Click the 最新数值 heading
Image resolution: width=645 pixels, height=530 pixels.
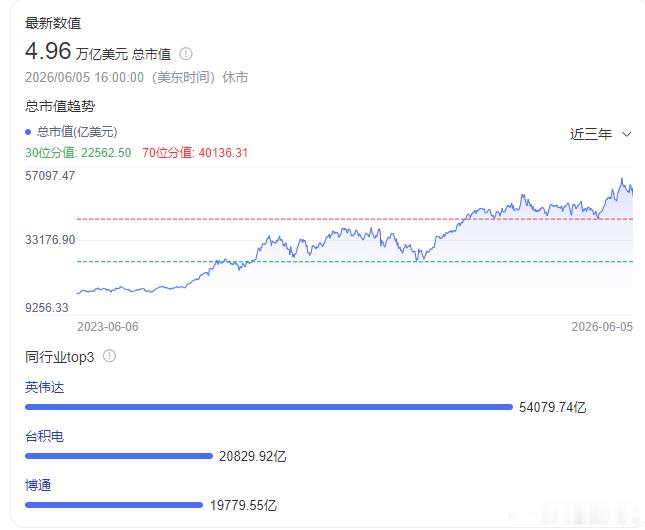[53, 23]
